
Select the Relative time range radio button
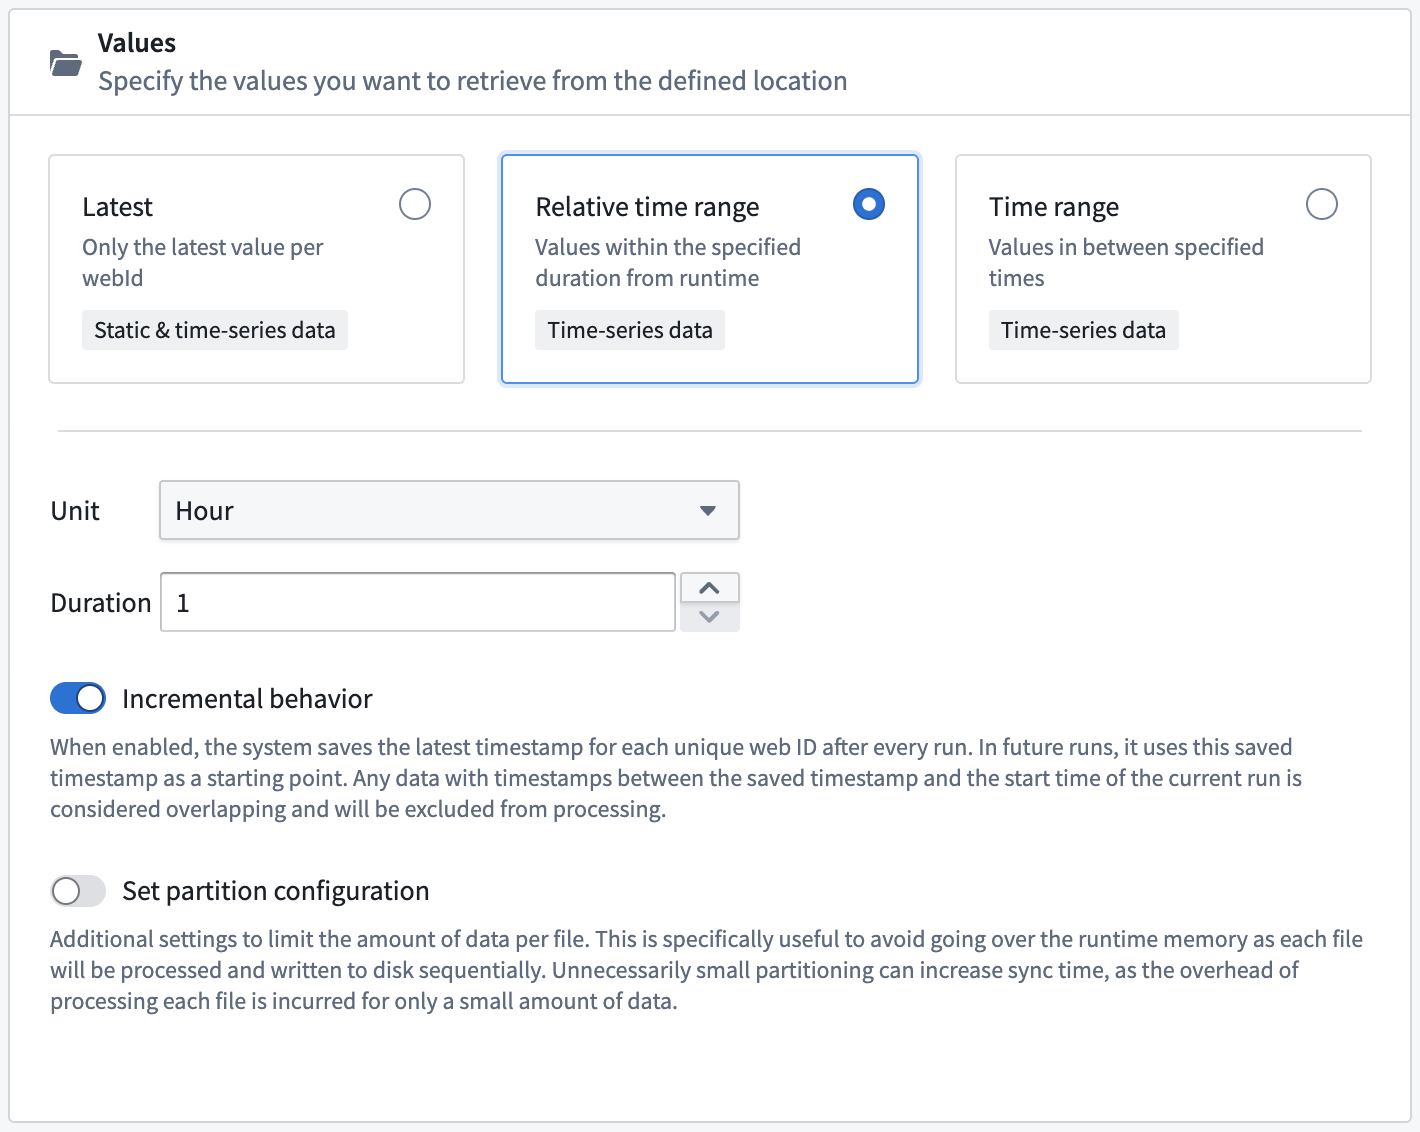tap(869, 204)
